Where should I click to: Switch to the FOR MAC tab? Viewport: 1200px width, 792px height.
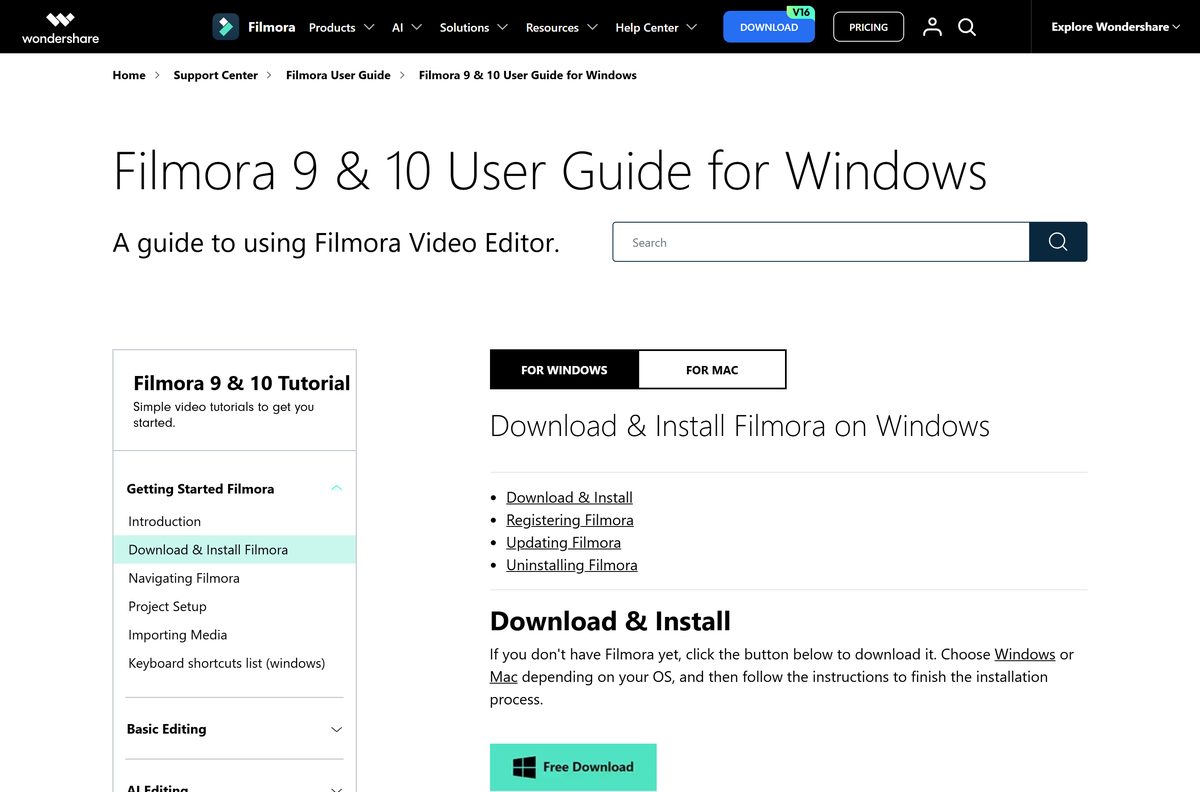click(712, 369)
